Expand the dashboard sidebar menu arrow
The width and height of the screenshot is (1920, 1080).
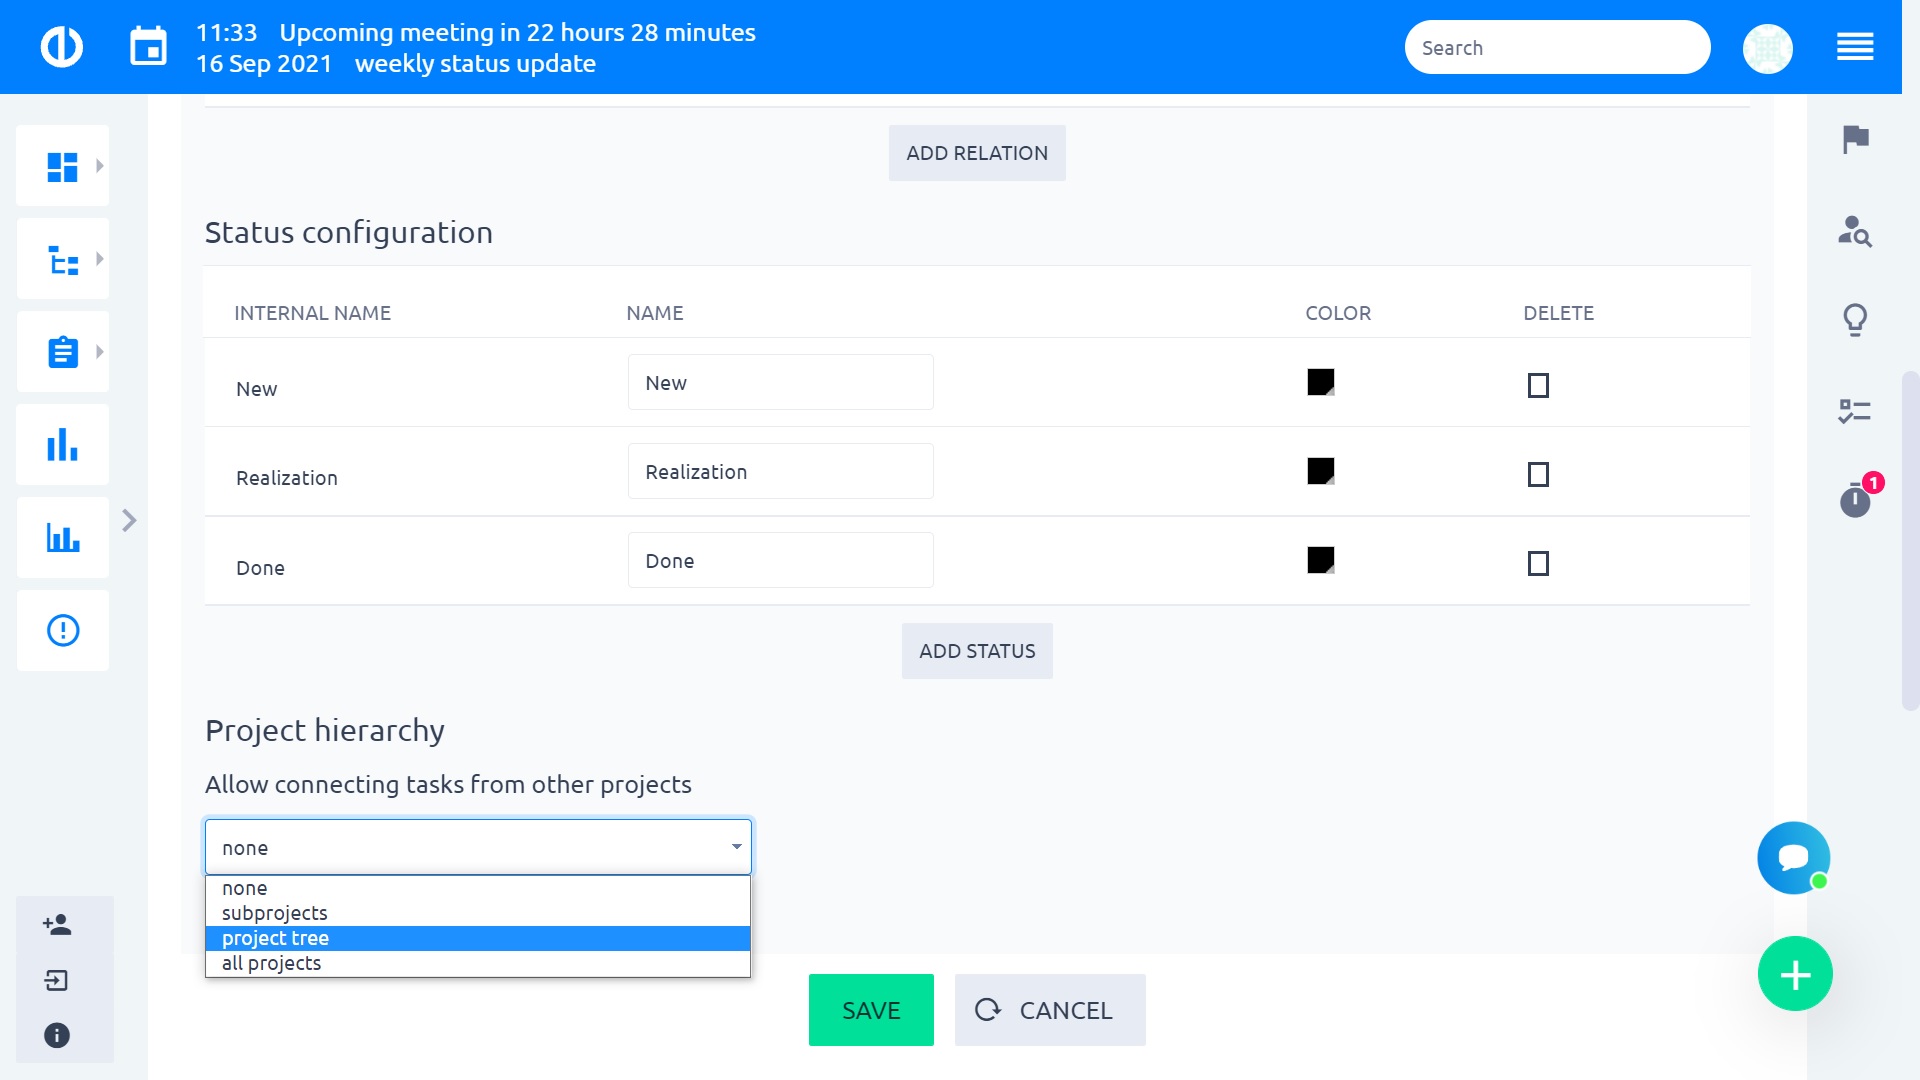99,166
